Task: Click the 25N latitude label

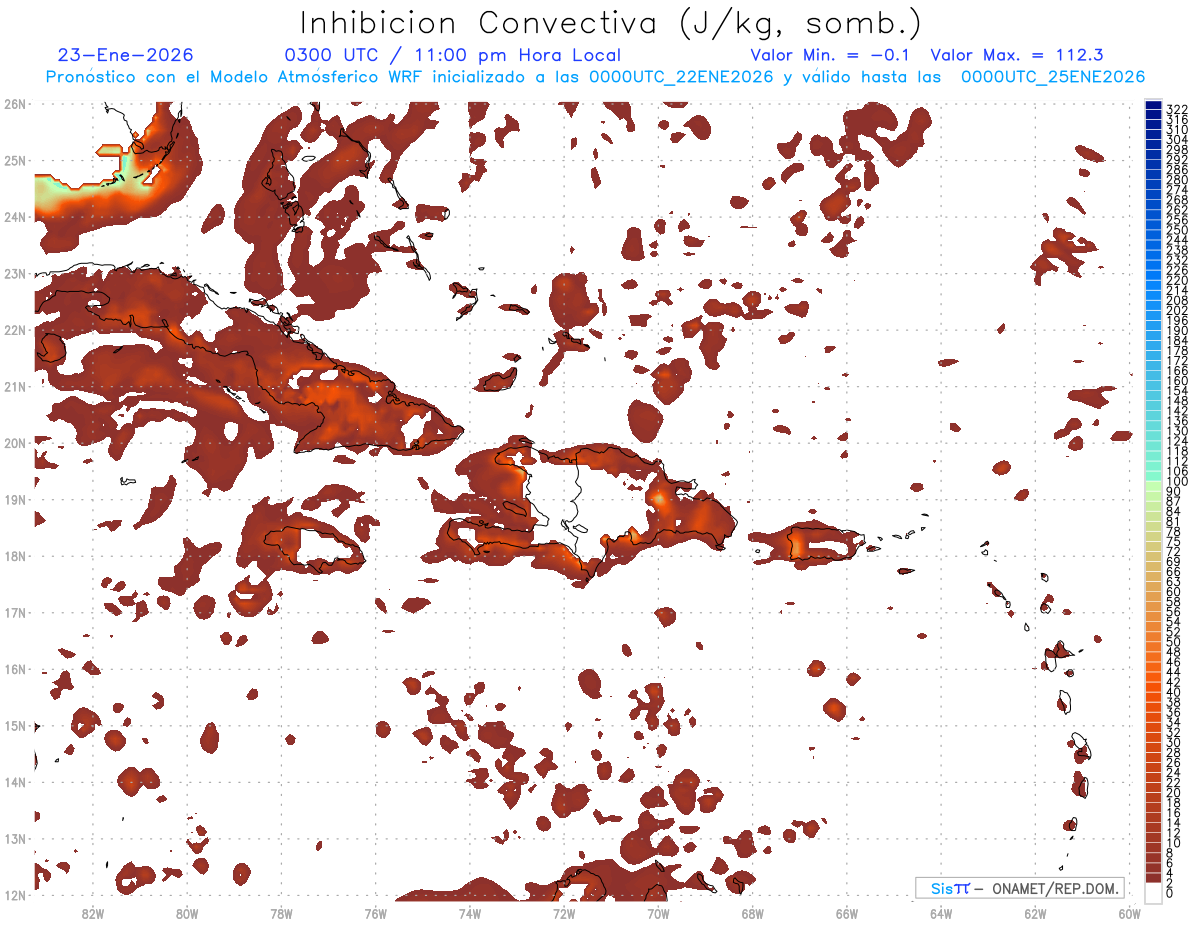Action: (14, 160)
